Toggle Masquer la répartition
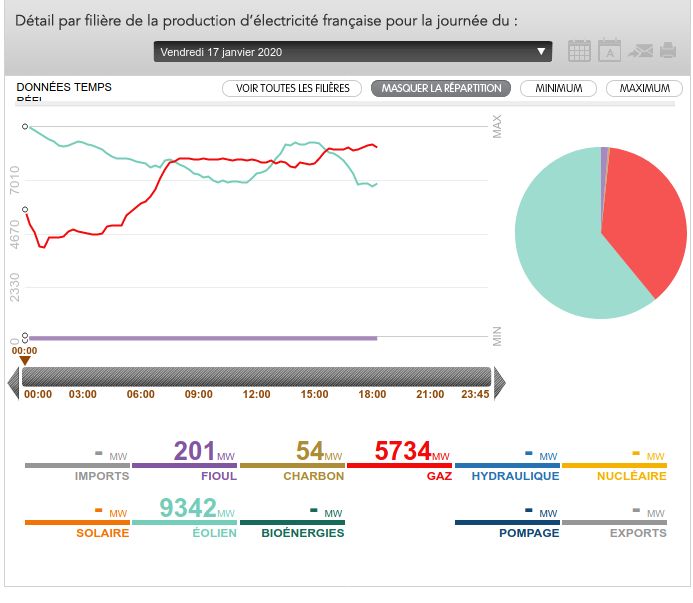The image size is (693, 603). click(x=441, y=88)
